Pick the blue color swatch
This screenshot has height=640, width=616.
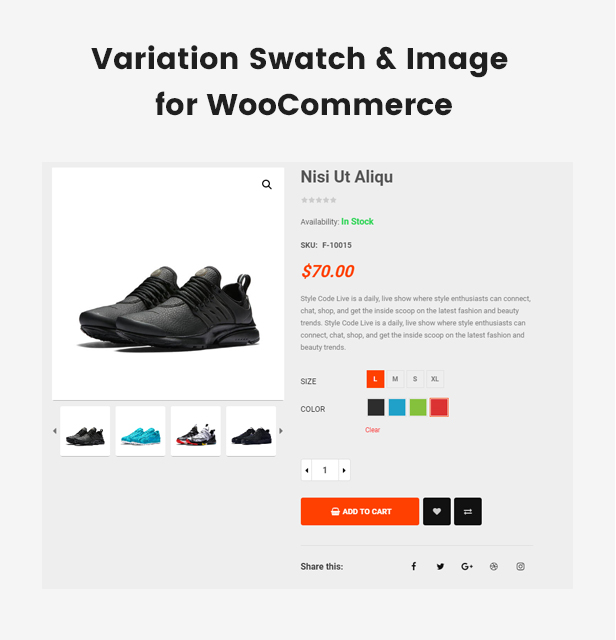click(398, 407)
